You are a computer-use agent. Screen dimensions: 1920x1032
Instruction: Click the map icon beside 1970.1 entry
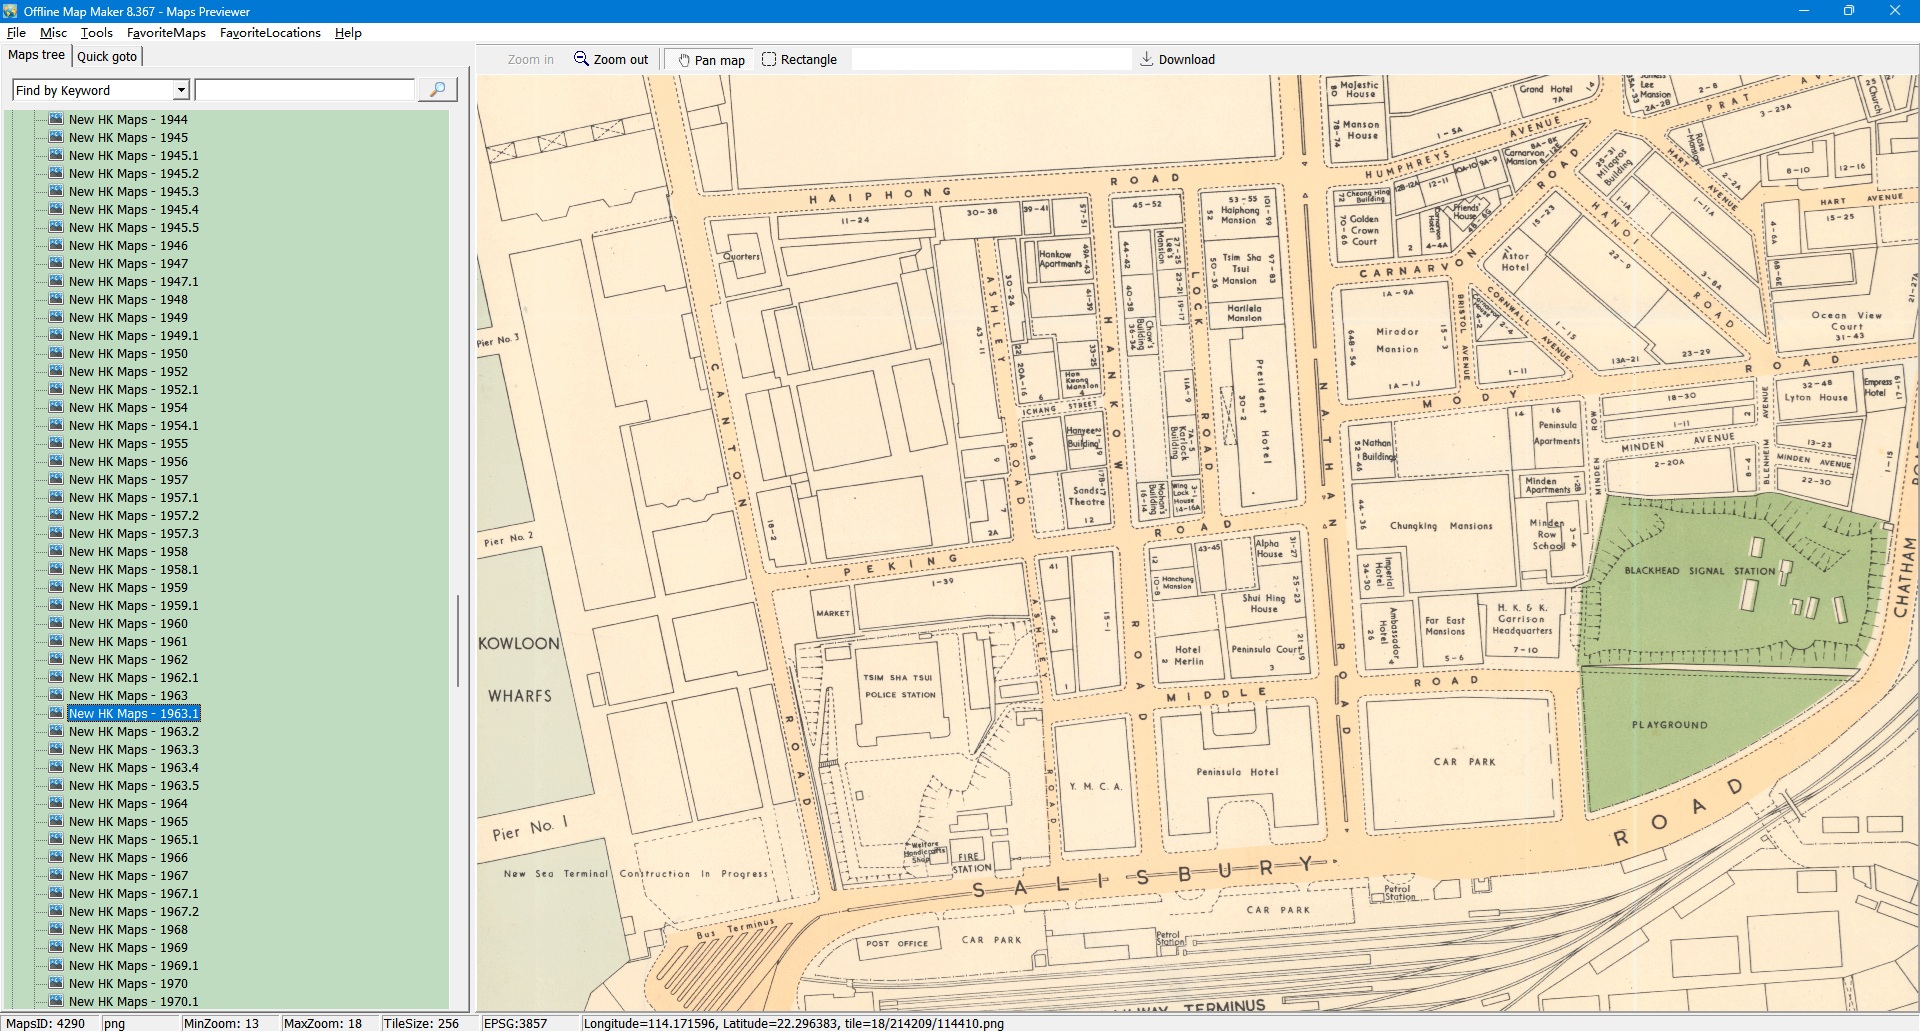click(56, 1001)
